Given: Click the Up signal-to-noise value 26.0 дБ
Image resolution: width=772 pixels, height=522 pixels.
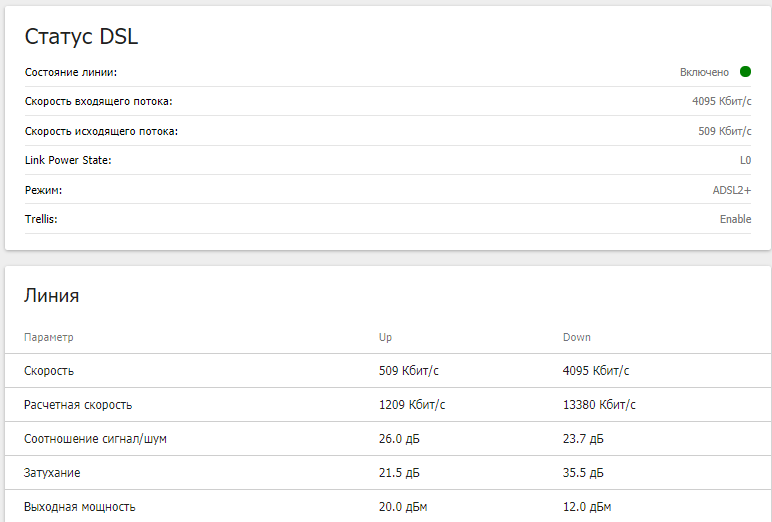Looking at the screenshot, I should (x=399, y=439).
